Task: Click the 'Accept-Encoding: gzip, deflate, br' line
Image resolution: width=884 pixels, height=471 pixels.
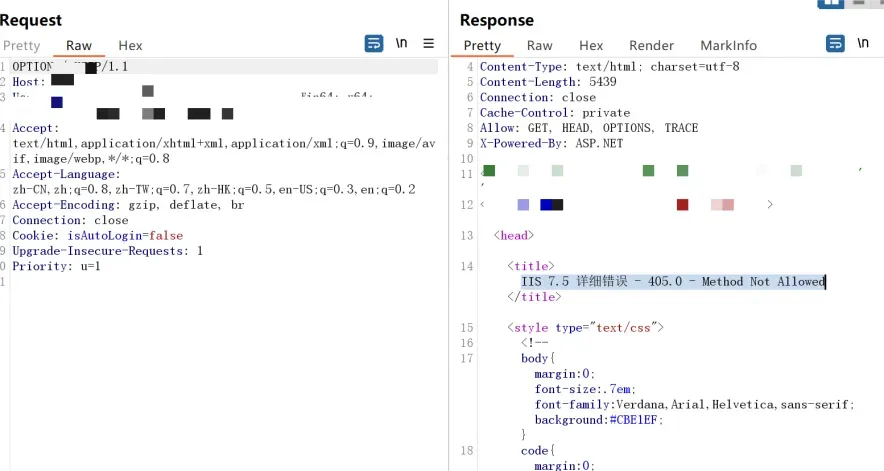Action: [x=129, y=205]
